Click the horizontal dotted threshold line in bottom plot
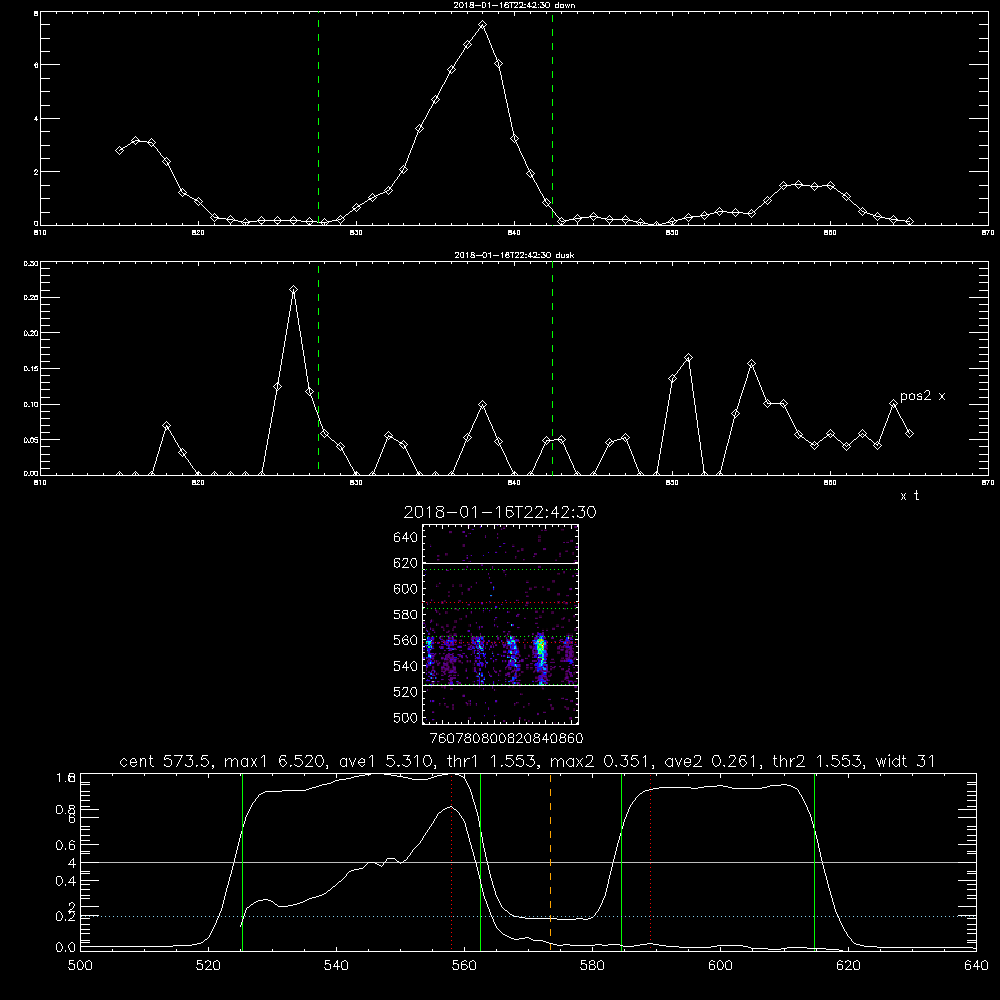 (x=528, y=916)
